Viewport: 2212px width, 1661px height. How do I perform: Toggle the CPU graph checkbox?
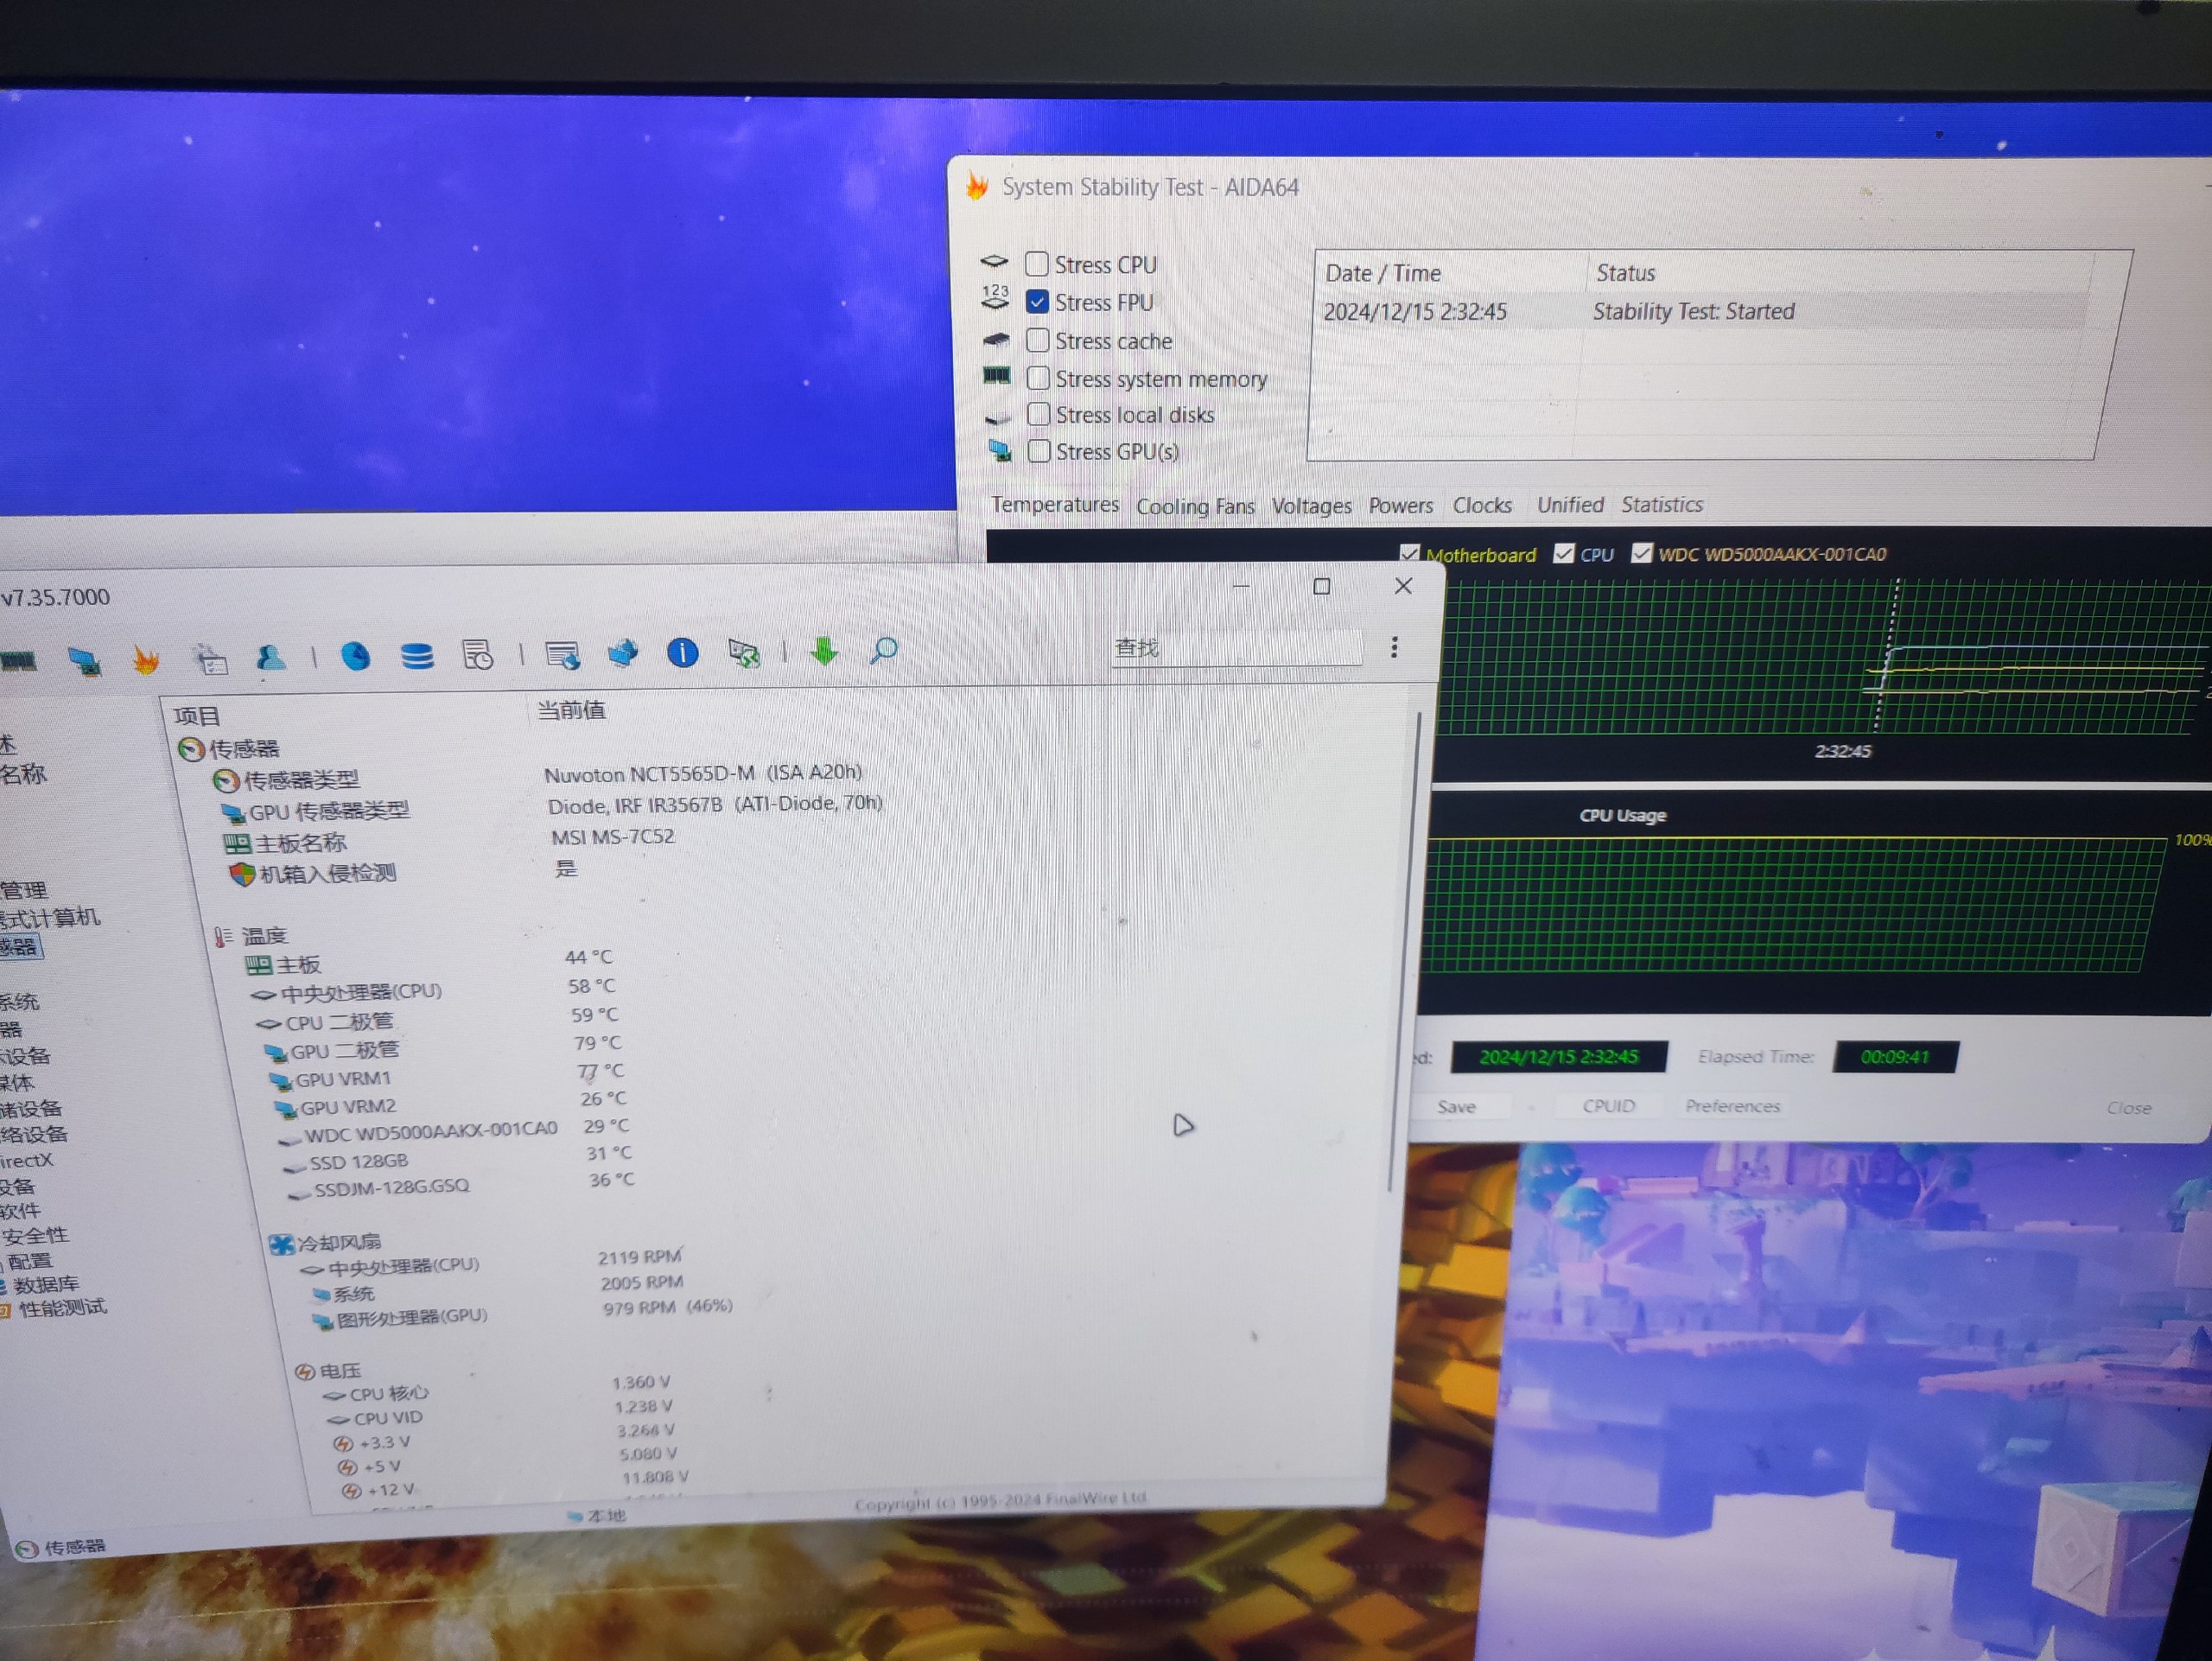point(1563,553)
